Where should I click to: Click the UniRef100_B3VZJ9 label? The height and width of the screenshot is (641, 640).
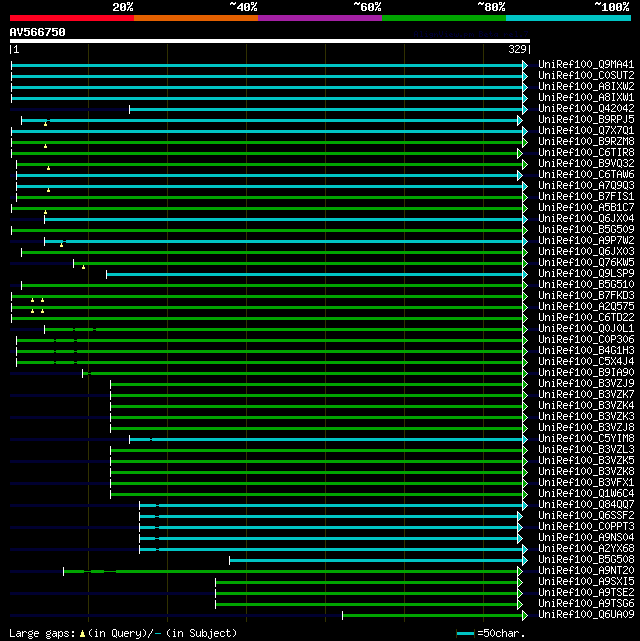[586, 383]
